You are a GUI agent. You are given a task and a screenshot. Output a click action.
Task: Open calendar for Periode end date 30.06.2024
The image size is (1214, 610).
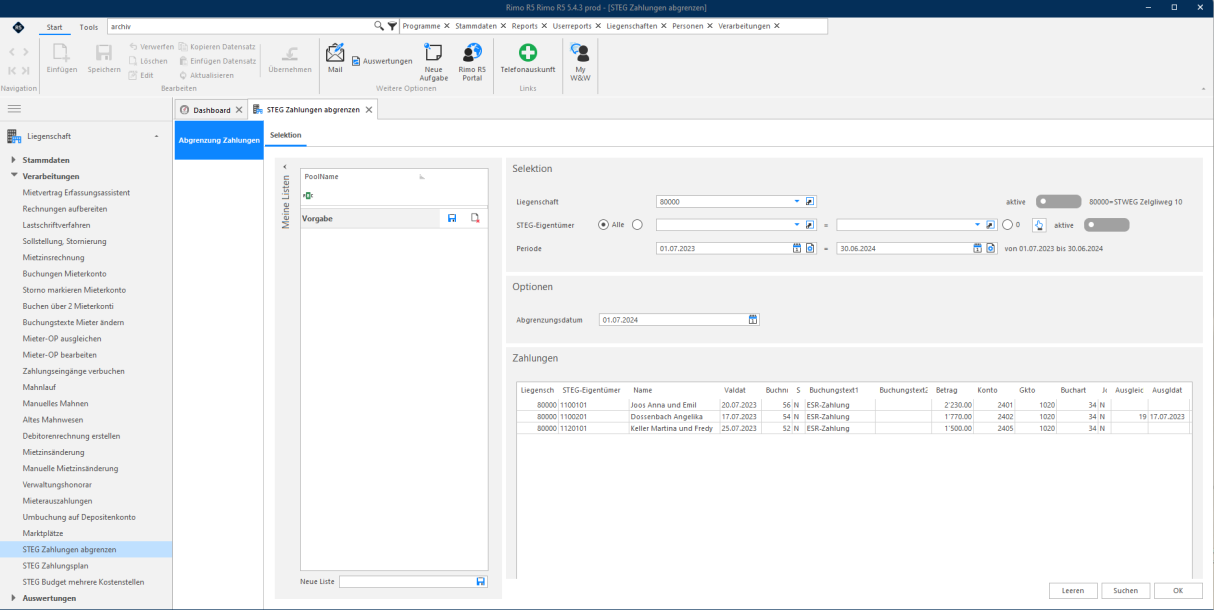(977, 248)
